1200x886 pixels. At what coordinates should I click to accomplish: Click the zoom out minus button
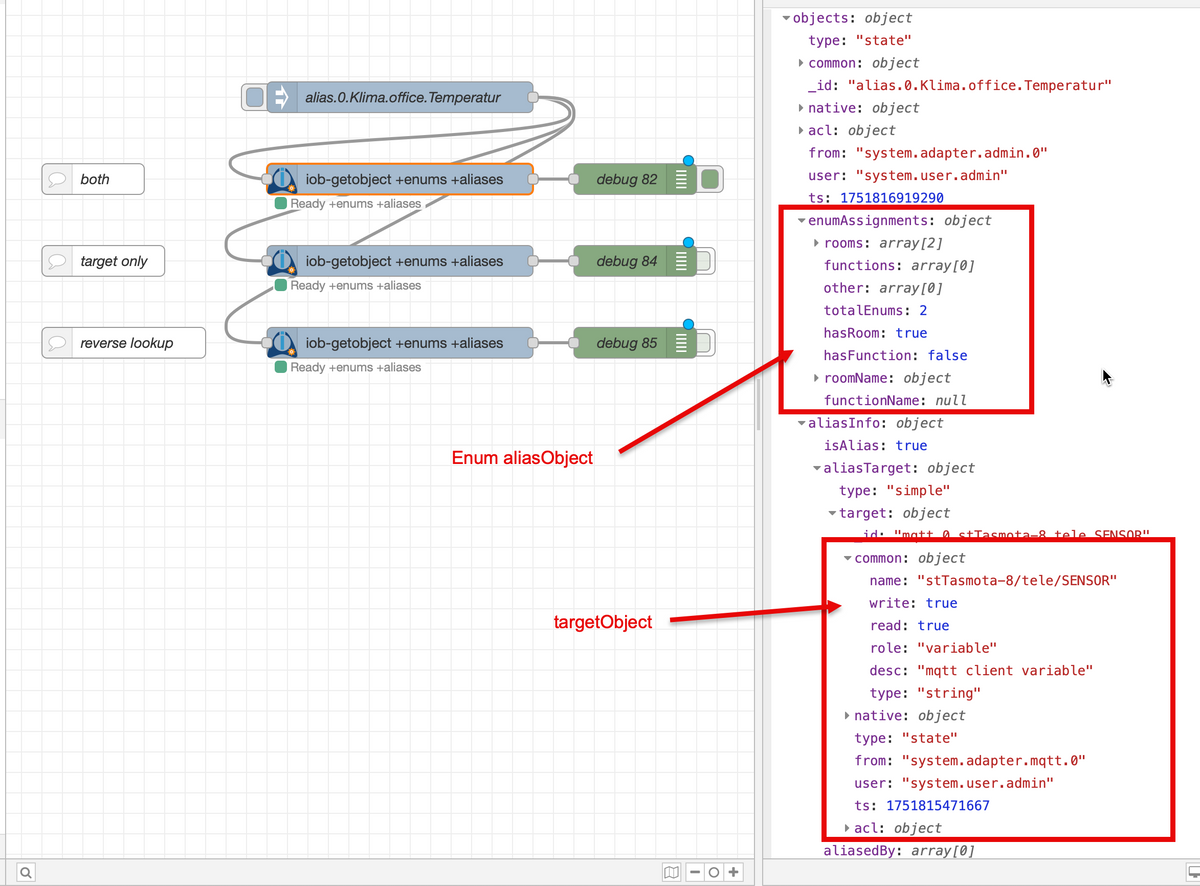694,872
